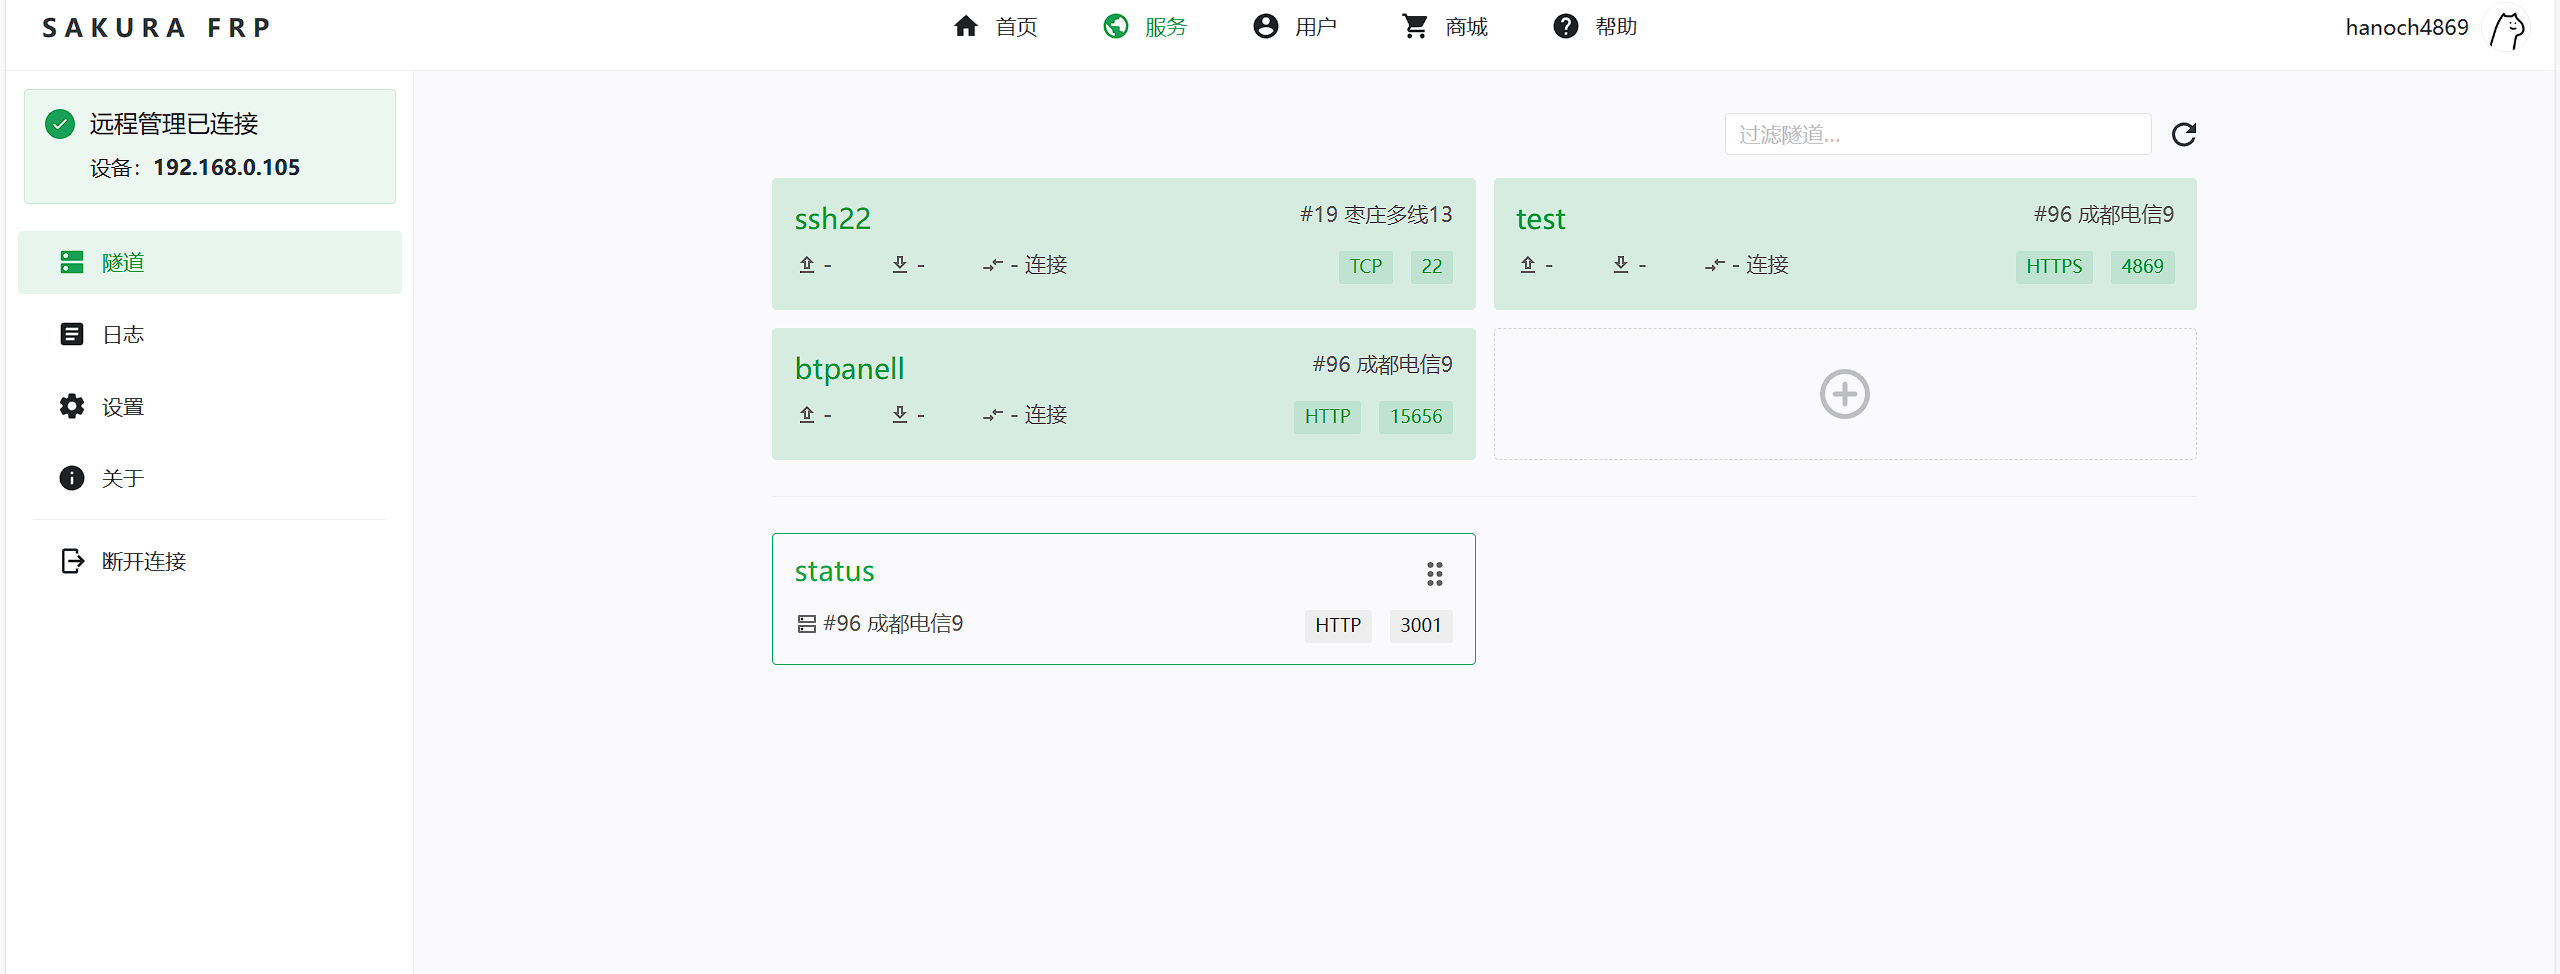Click the shopping cart icon for 商城
The width and height of the screenshot is (2560, 974).
[x=1414, y=26]
